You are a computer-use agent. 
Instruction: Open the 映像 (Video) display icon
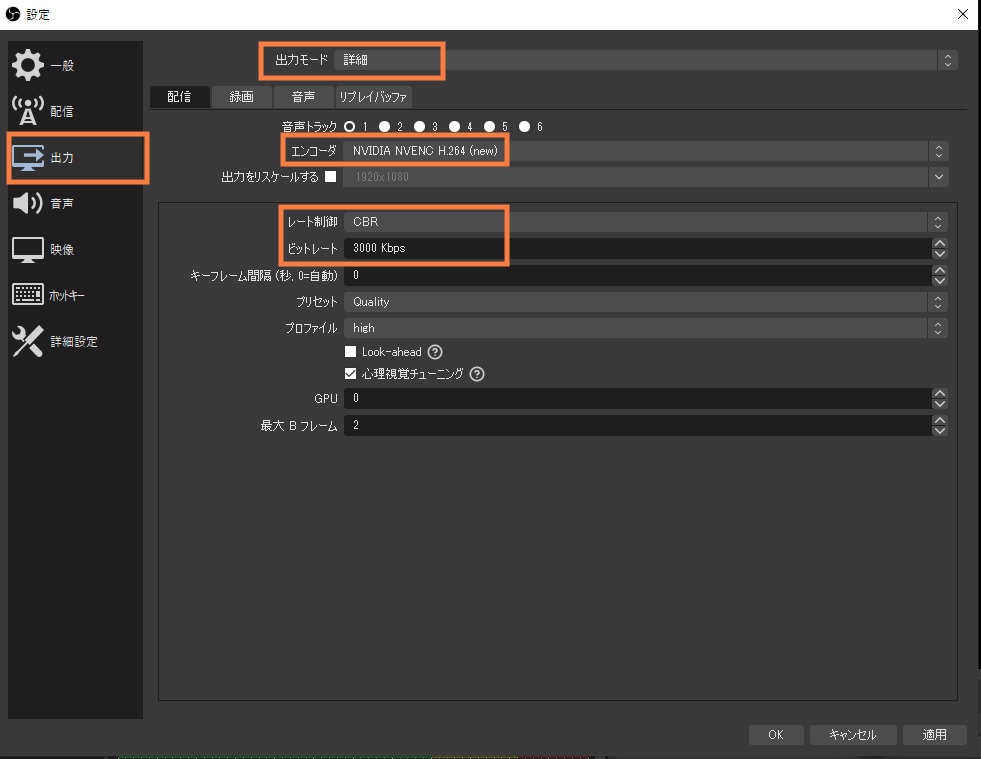[28, 250]
